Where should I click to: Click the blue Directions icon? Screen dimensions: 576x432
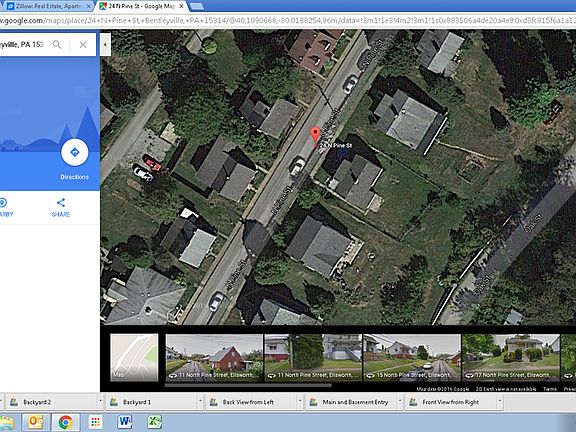pyautogui.click(x=75, y=152)
